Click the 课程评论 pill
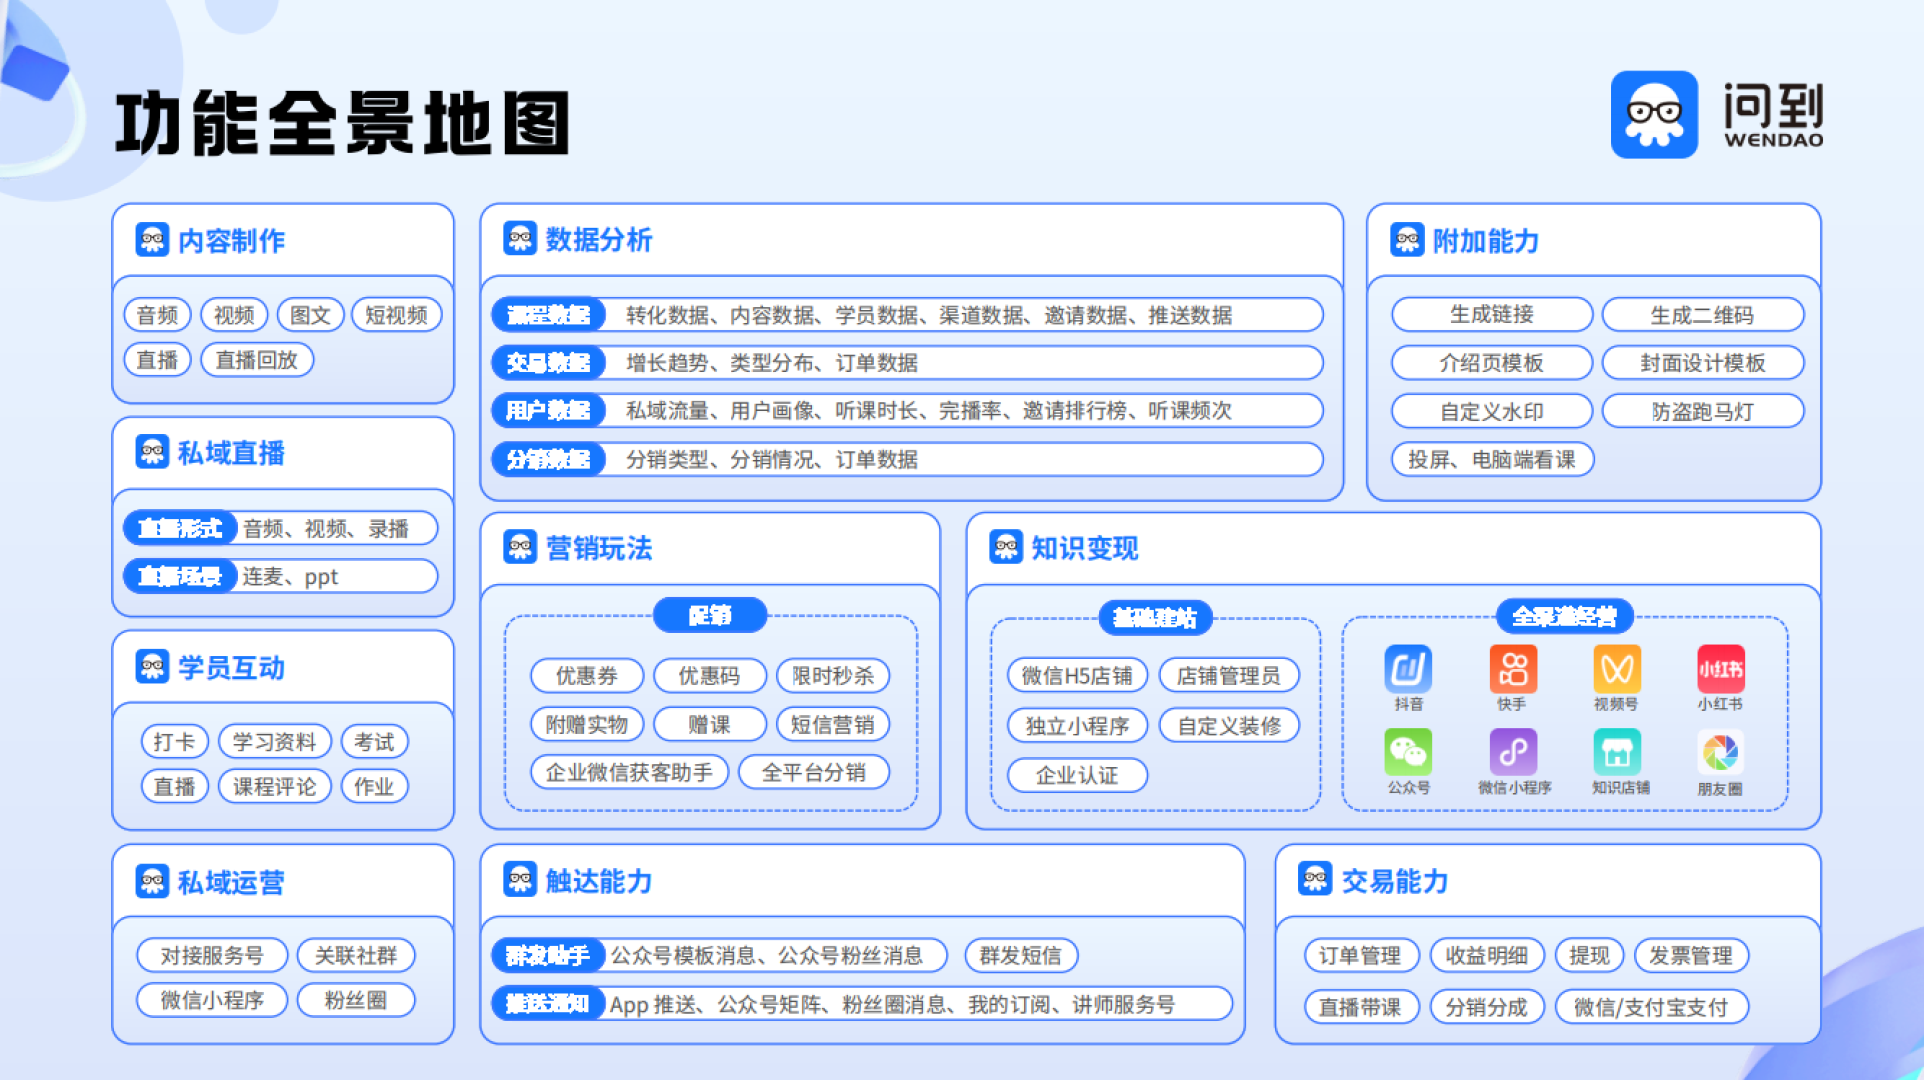The width and height of the screenshot is (1924, 1080). [x=275, y=787]
